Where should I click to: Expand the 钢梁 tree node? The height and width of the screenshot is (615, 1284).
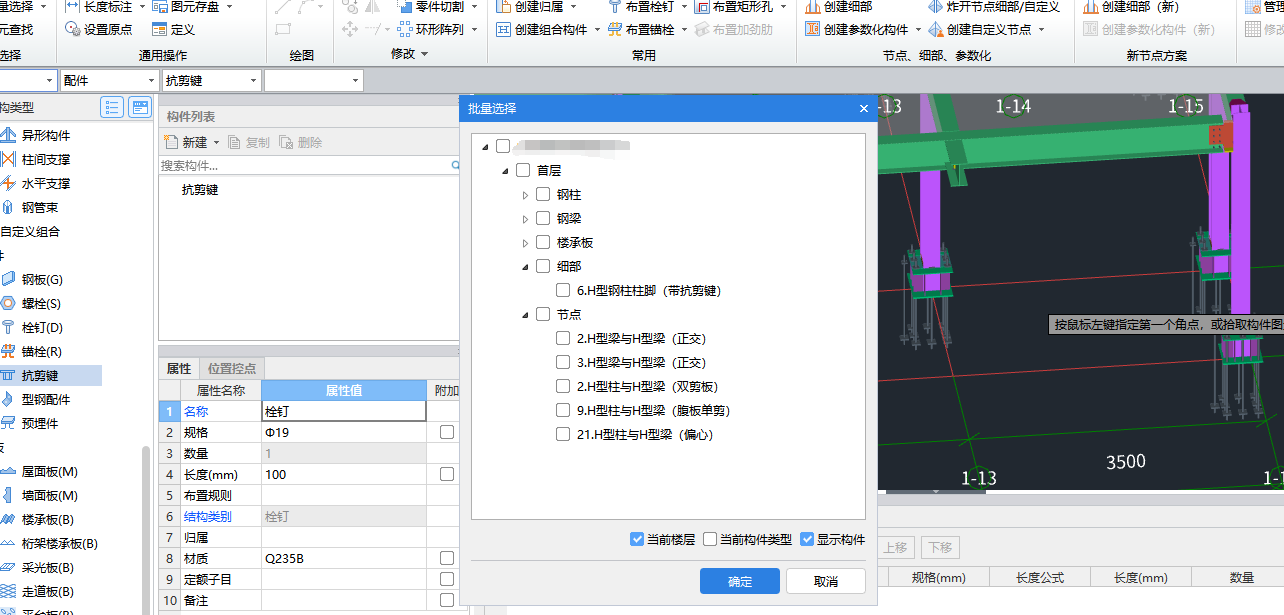tap(526, 219)
